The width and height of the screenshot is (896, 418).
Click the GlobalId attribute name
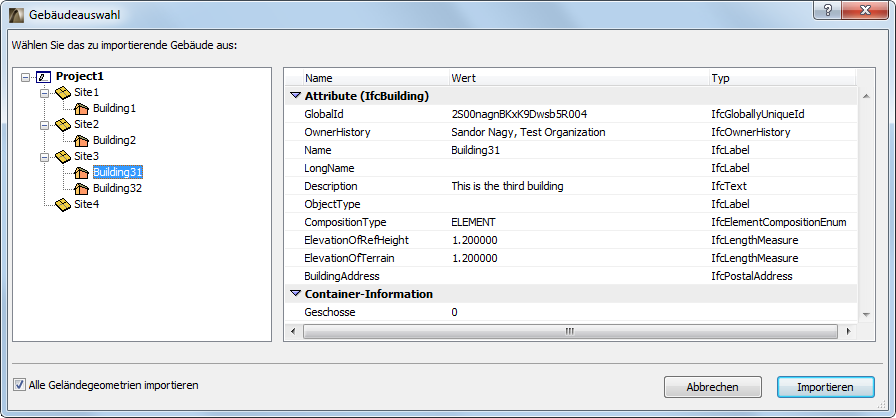pos(324,114)
